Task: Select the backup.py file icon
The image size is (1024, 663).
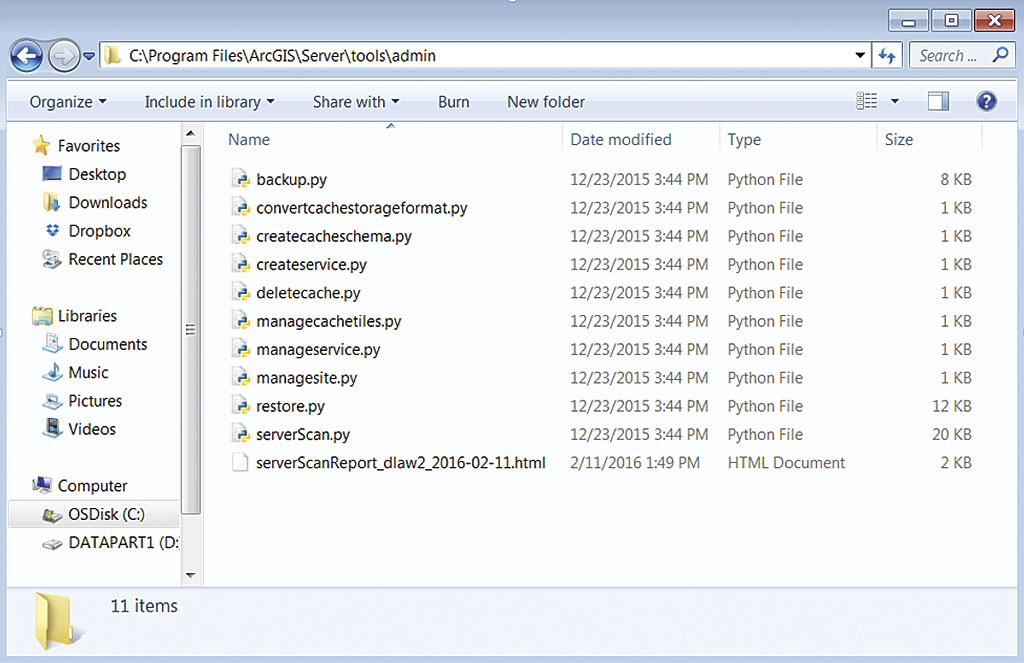Action: point(241,179)
